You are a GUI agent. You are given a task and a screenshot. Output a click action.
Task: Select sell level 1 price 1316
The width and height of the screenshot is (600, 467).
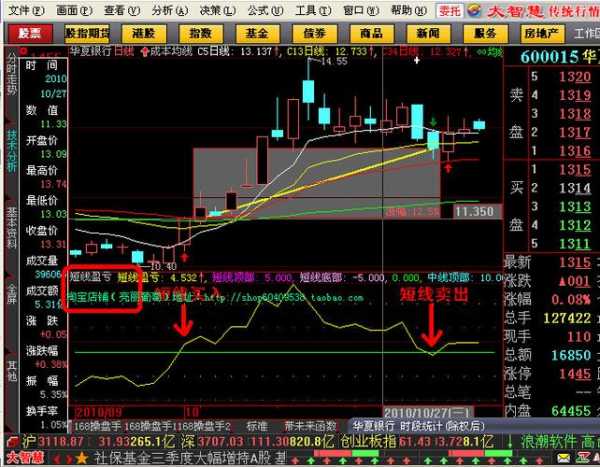click(x=575, y=151)
